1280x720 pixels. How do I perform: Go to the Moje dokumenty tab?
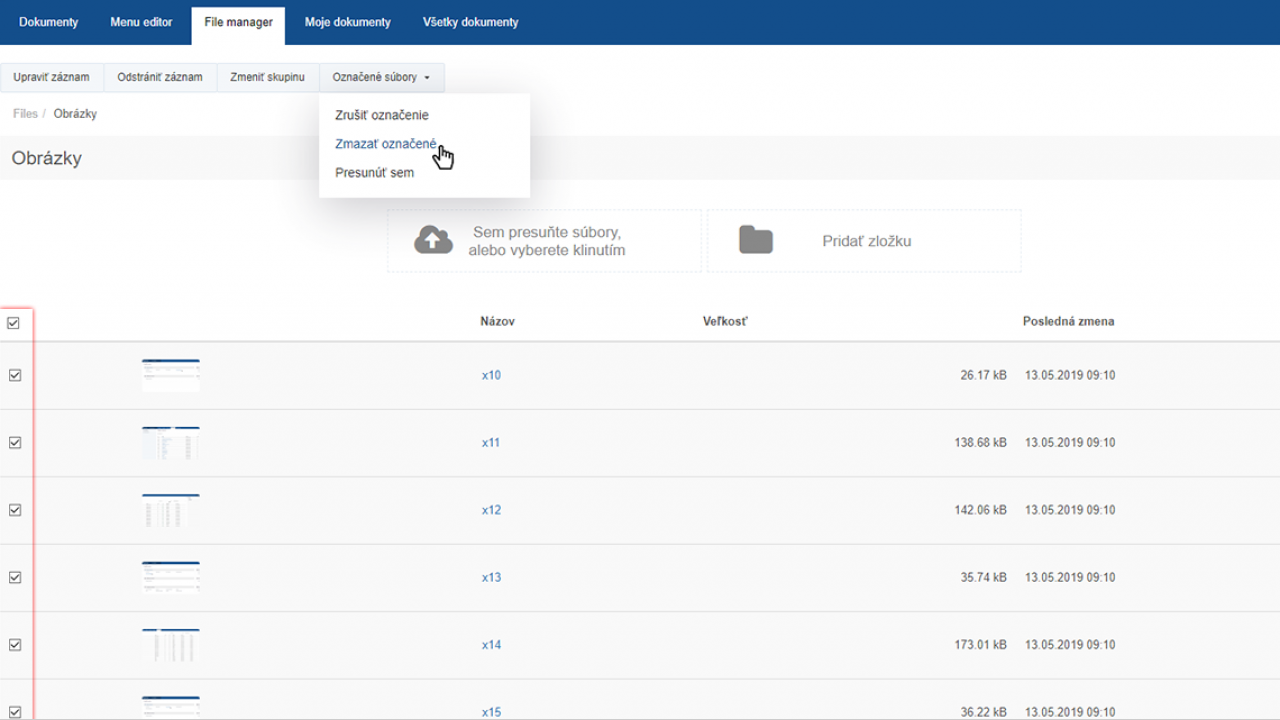coord(347,22)
